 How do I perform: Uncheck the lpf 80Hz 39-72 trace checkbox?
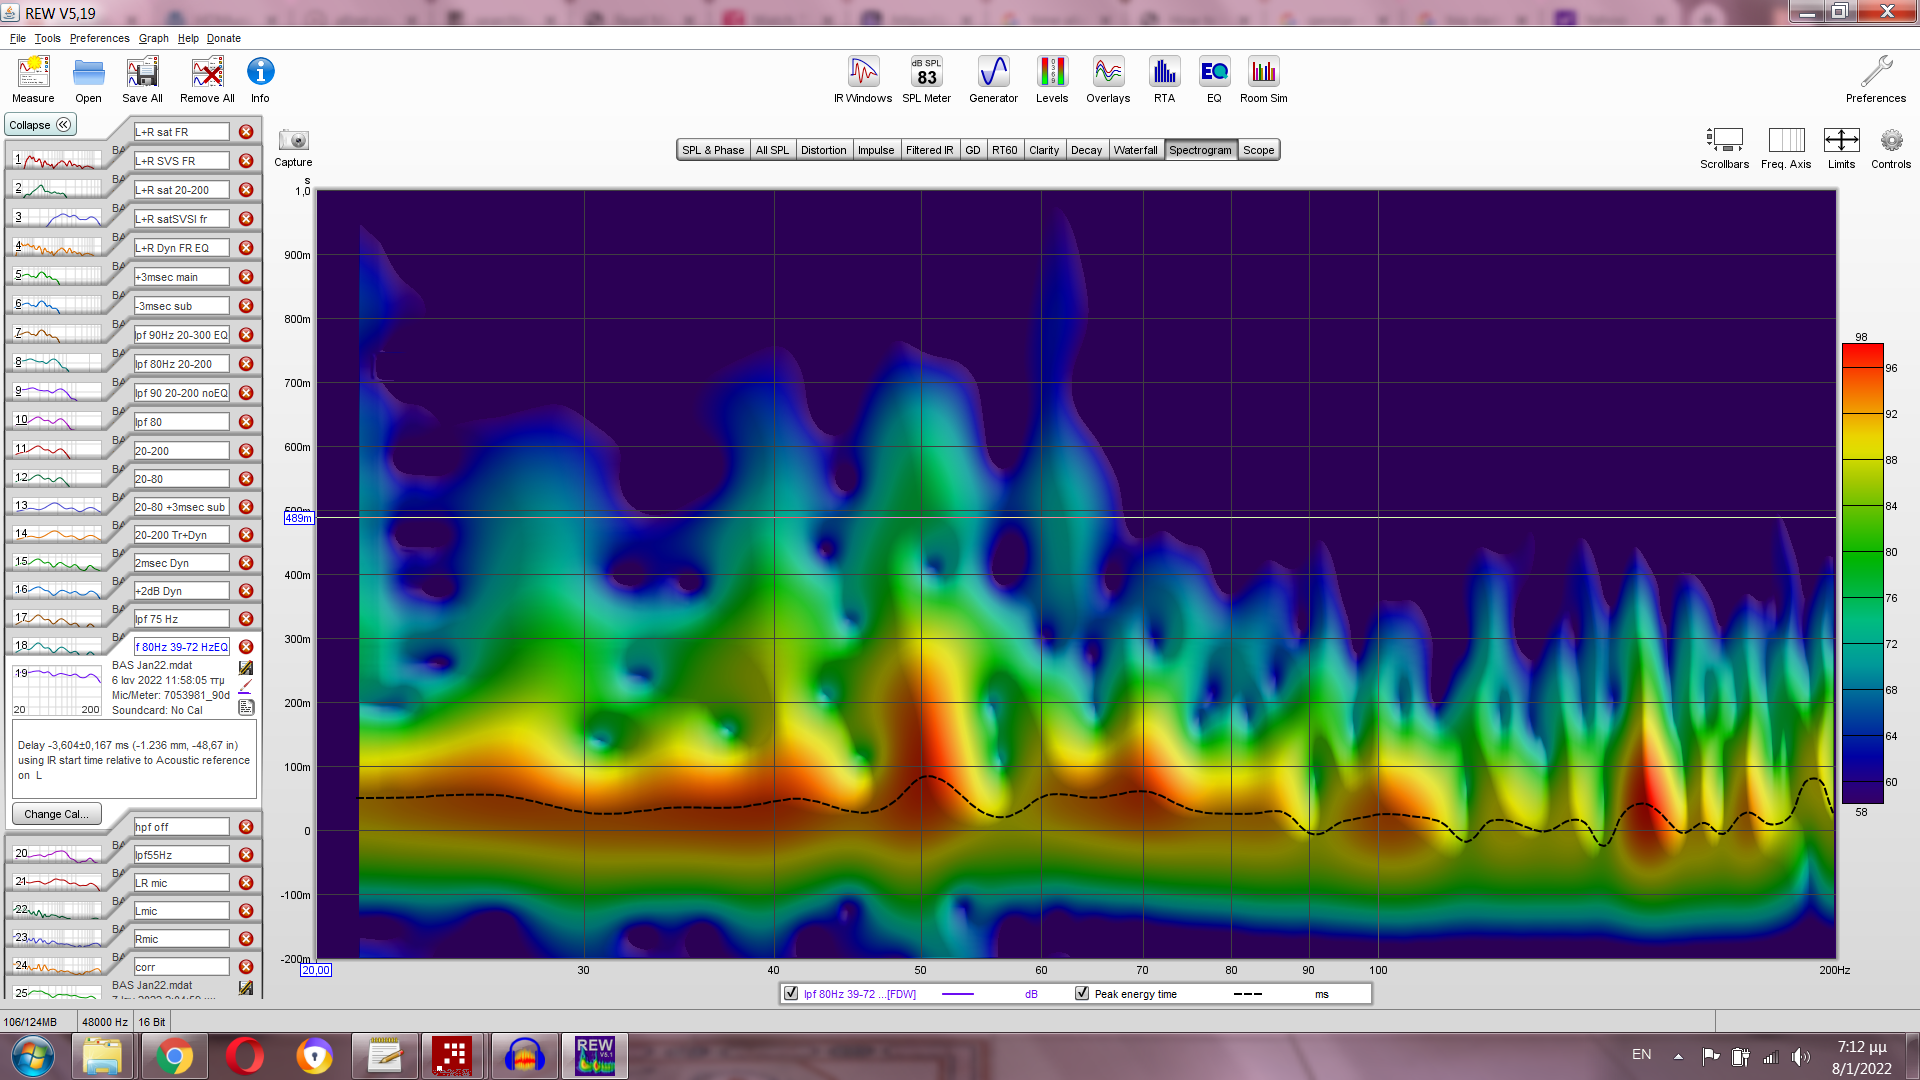tap(791, 994)
